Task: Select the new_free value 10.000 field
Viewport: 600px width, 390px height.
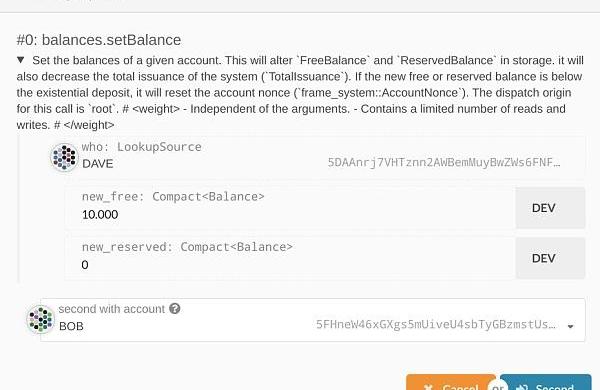Action: click(x=290, y=208)
